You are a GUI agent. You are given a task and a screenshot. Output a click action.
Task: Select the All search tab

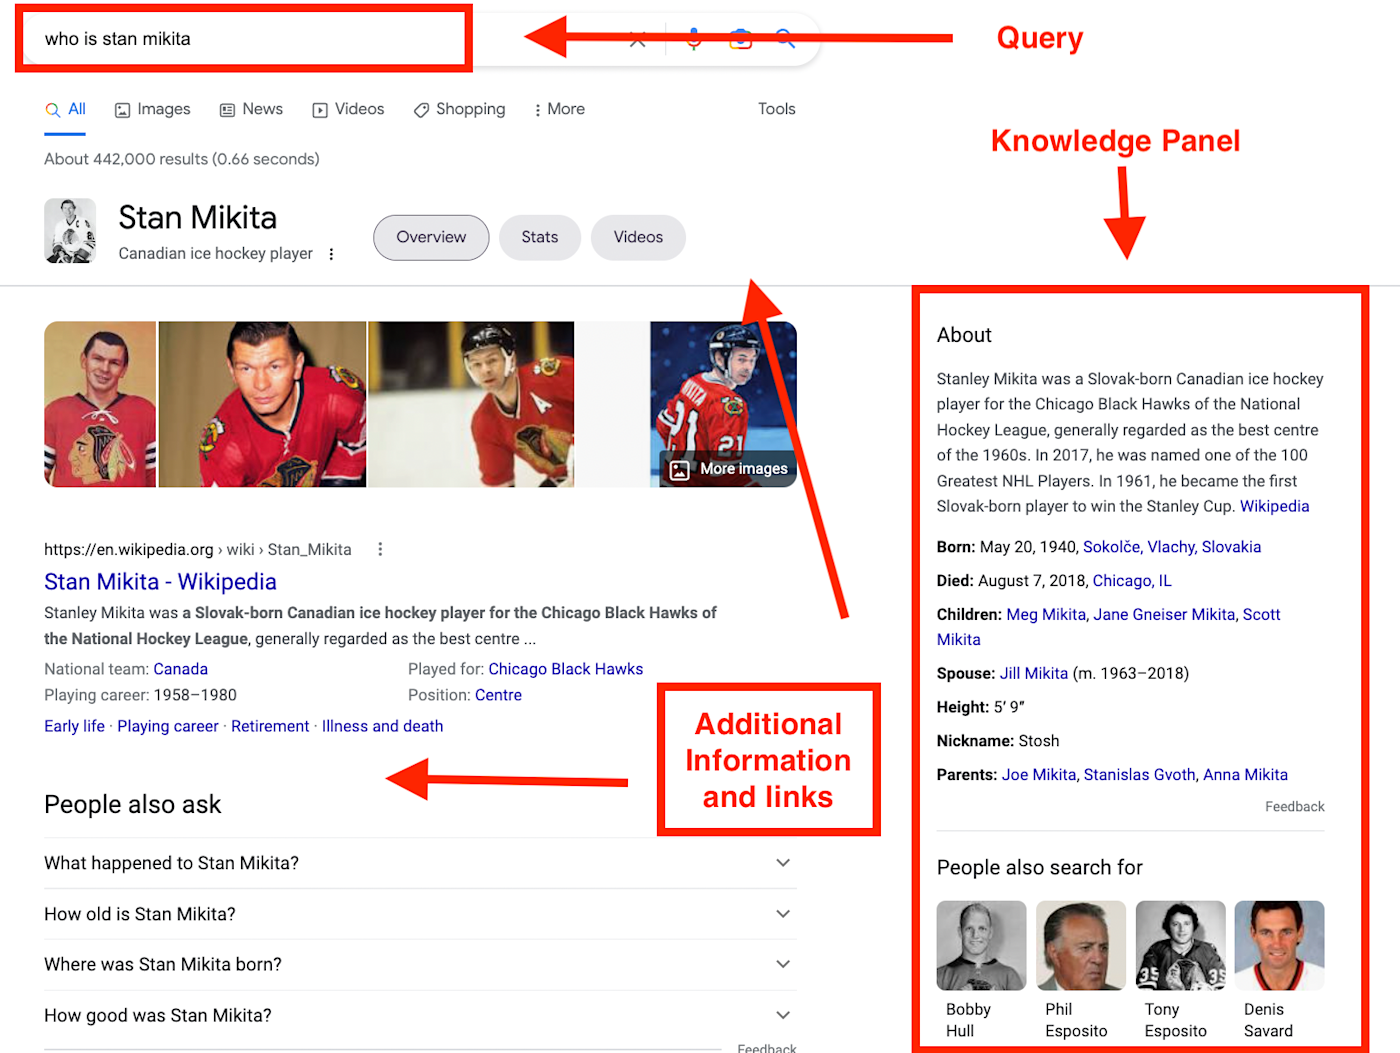click(x=66, y=109)
